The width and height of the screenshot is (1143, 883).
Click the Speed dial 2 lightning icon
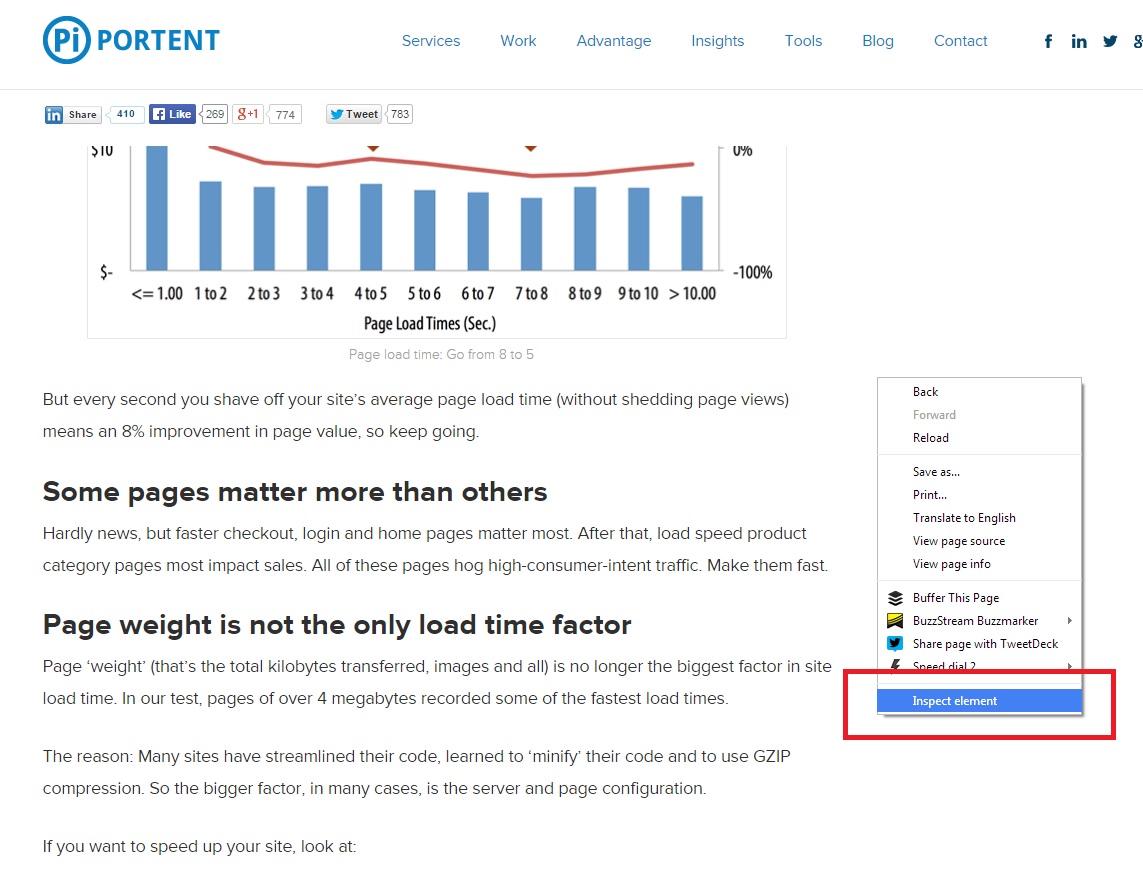pyautogui.click(x=893, y=666)
